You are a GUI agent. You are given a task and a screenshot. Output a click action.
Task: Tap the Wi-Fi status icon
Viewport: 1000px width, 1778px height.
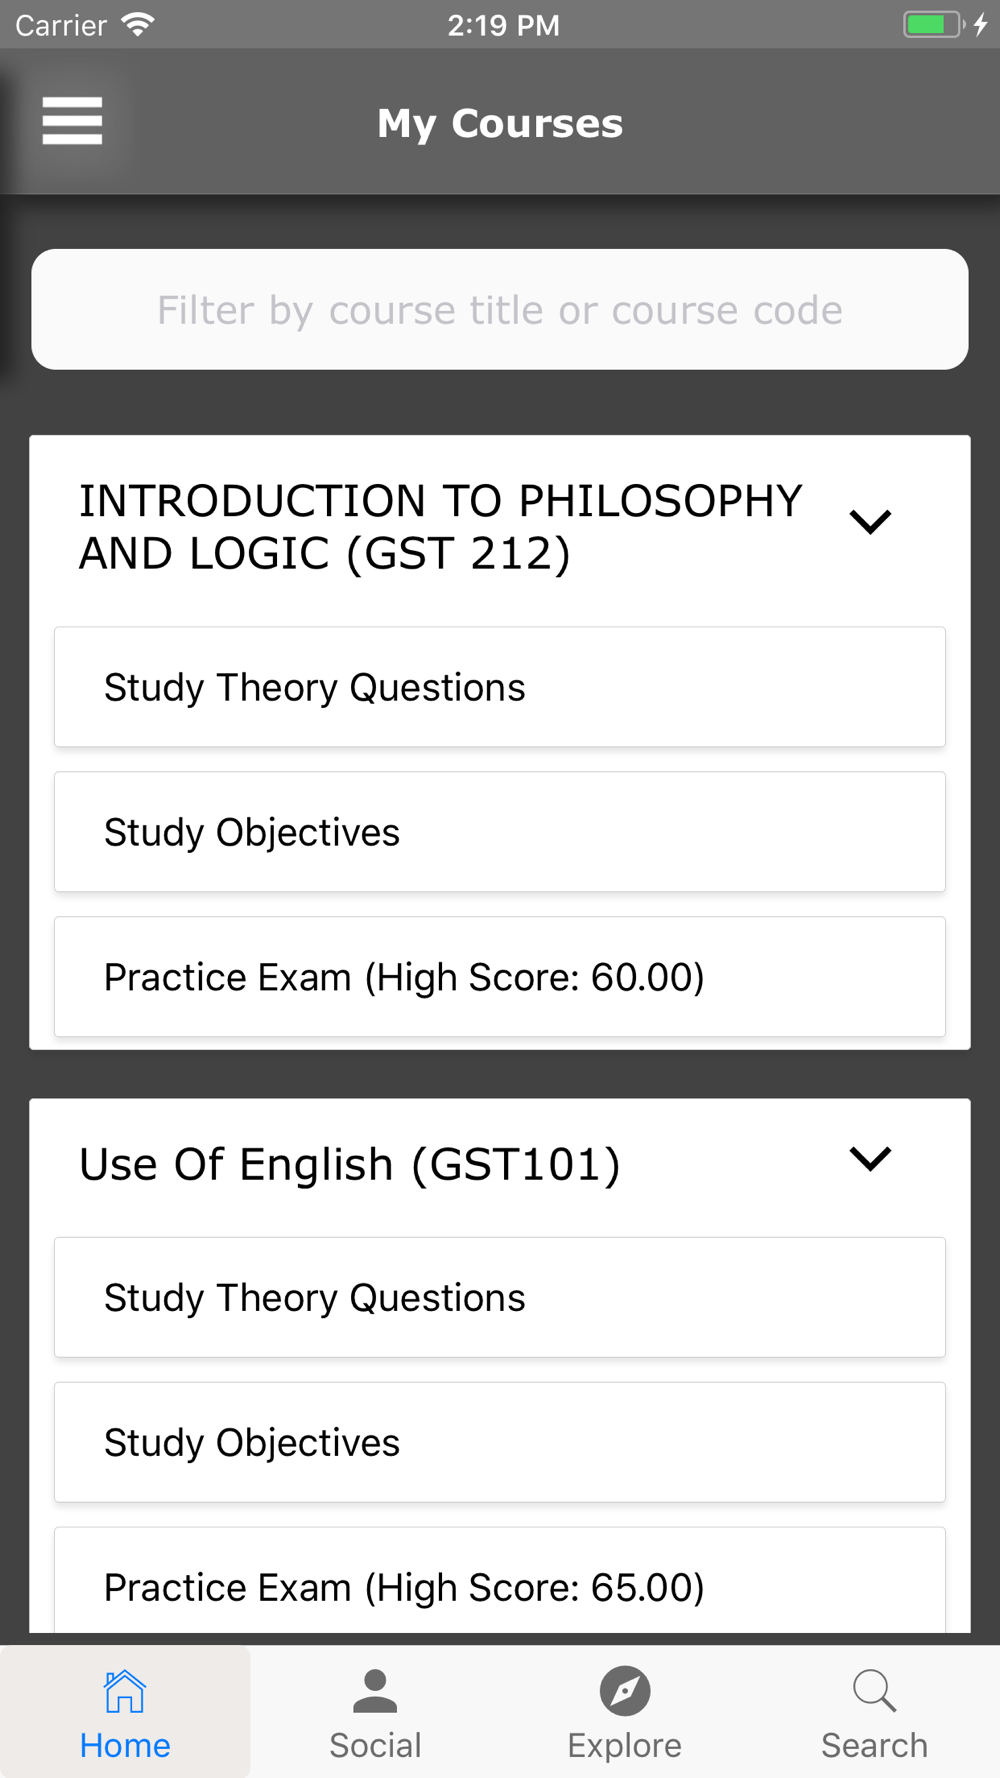137,24
